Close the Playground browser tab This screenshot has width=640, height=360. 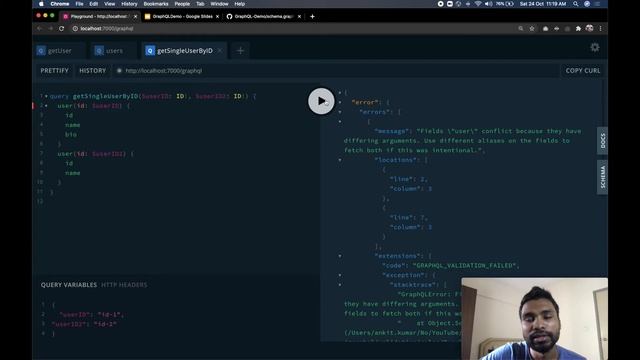click(136, 16)
